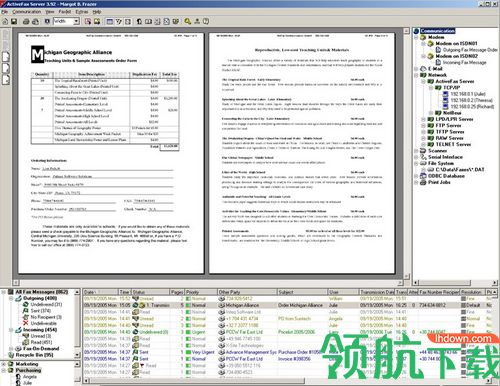Viewport: 500px width, 386px height.
Task: Open the Communication menu
Action: coord(27,12)
